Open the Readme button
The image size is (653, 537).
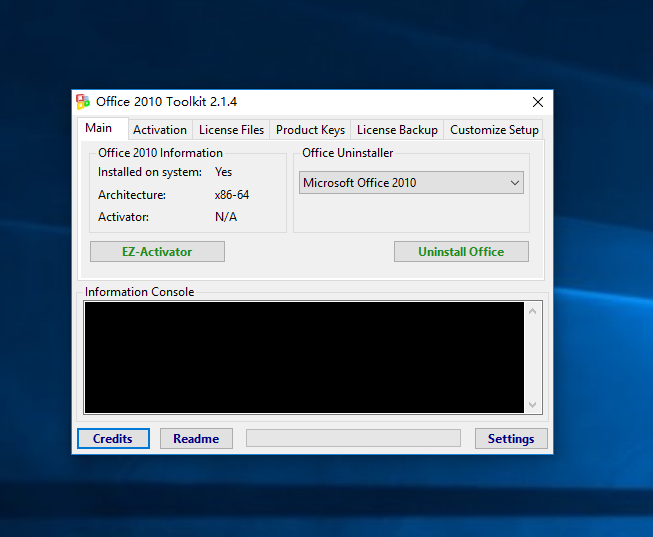coord(196,439)
